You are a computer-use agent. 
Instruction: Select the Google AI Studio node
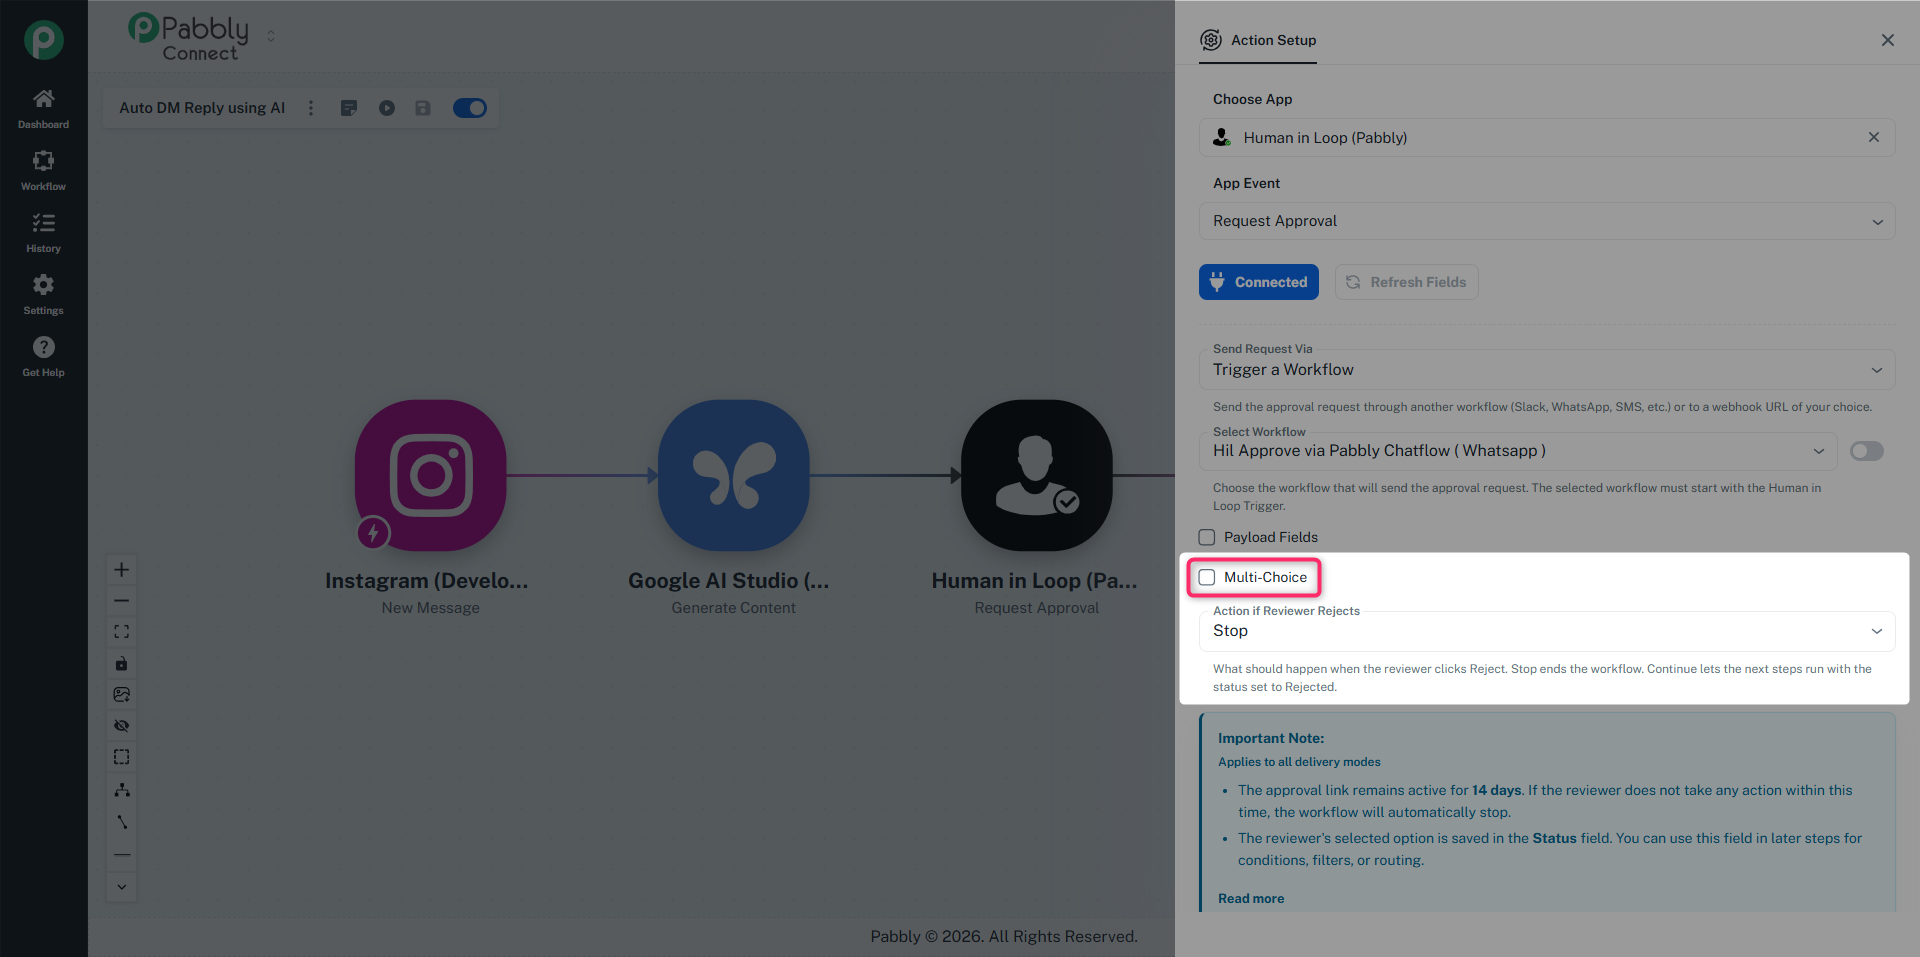734,476
